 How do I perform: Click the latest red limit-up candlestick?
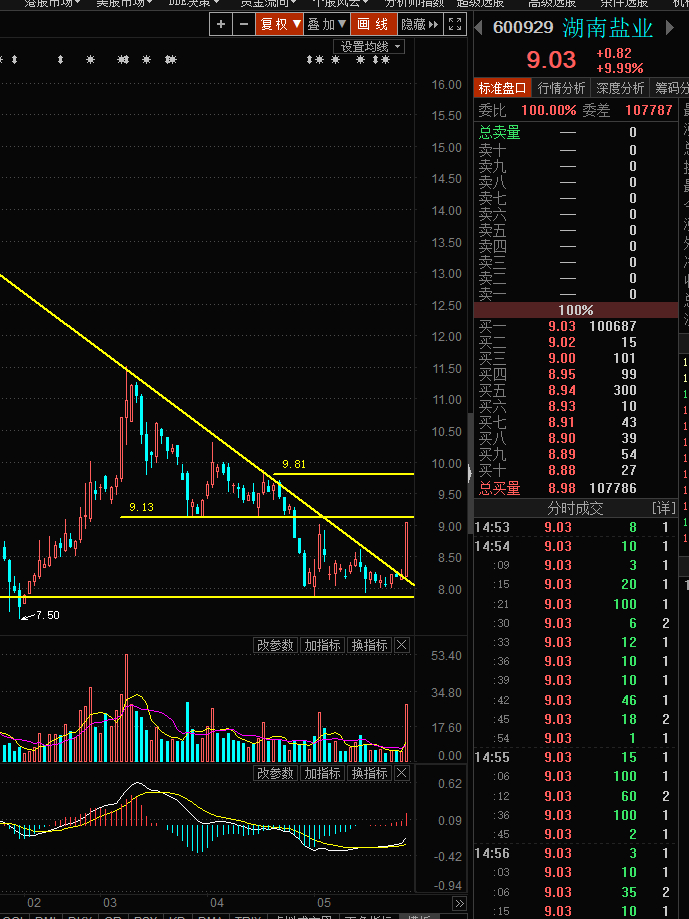[x=407, y=551]
